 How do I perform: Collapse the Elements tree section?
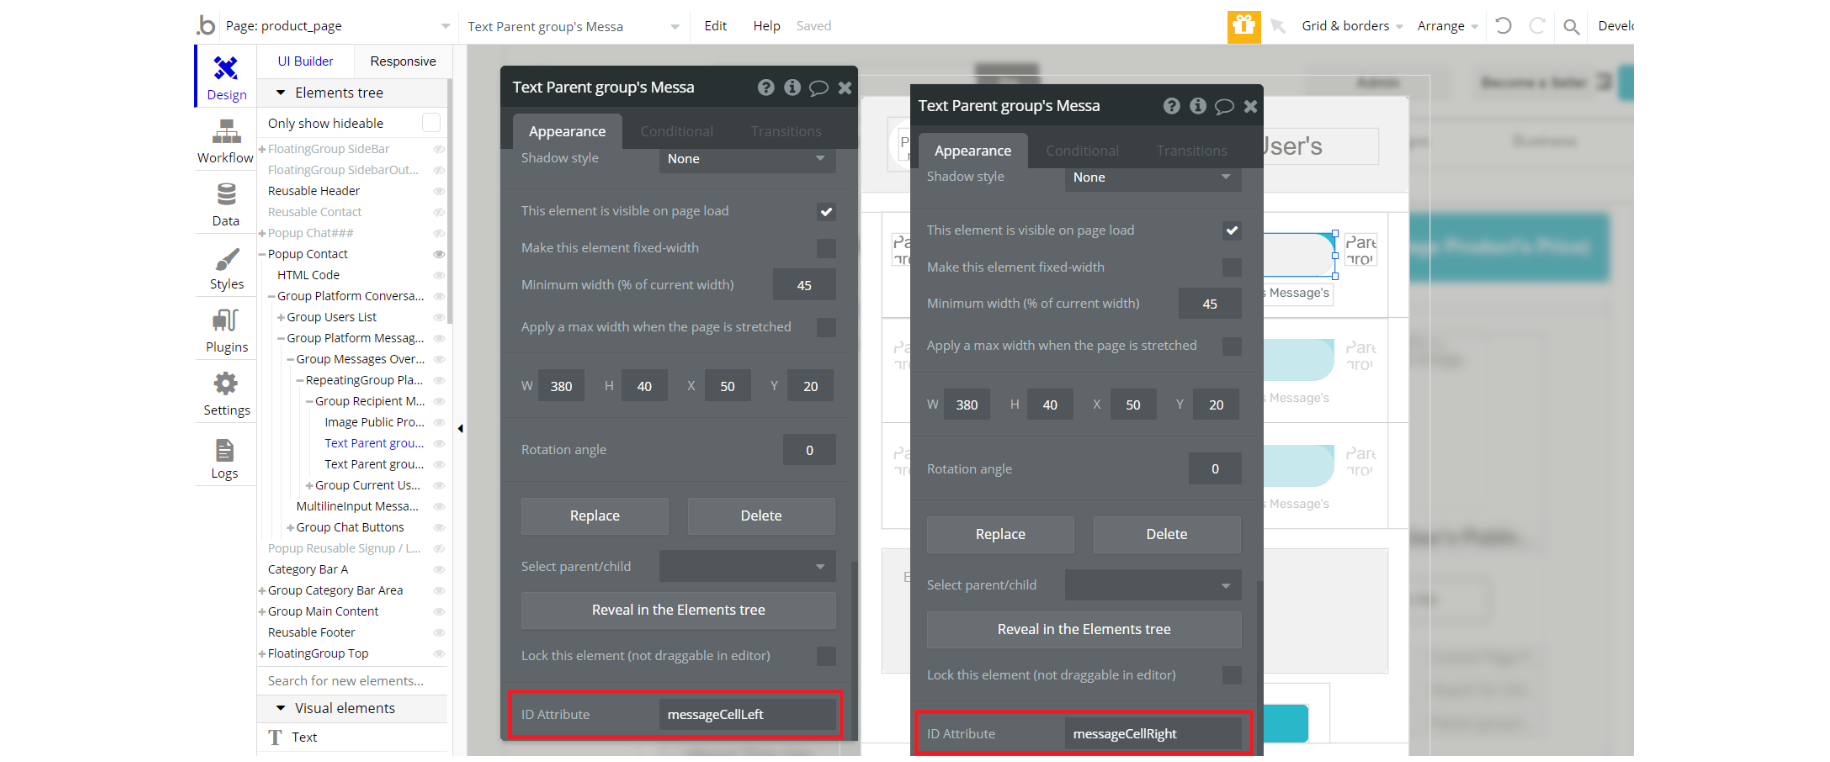(x=281, y=93)
